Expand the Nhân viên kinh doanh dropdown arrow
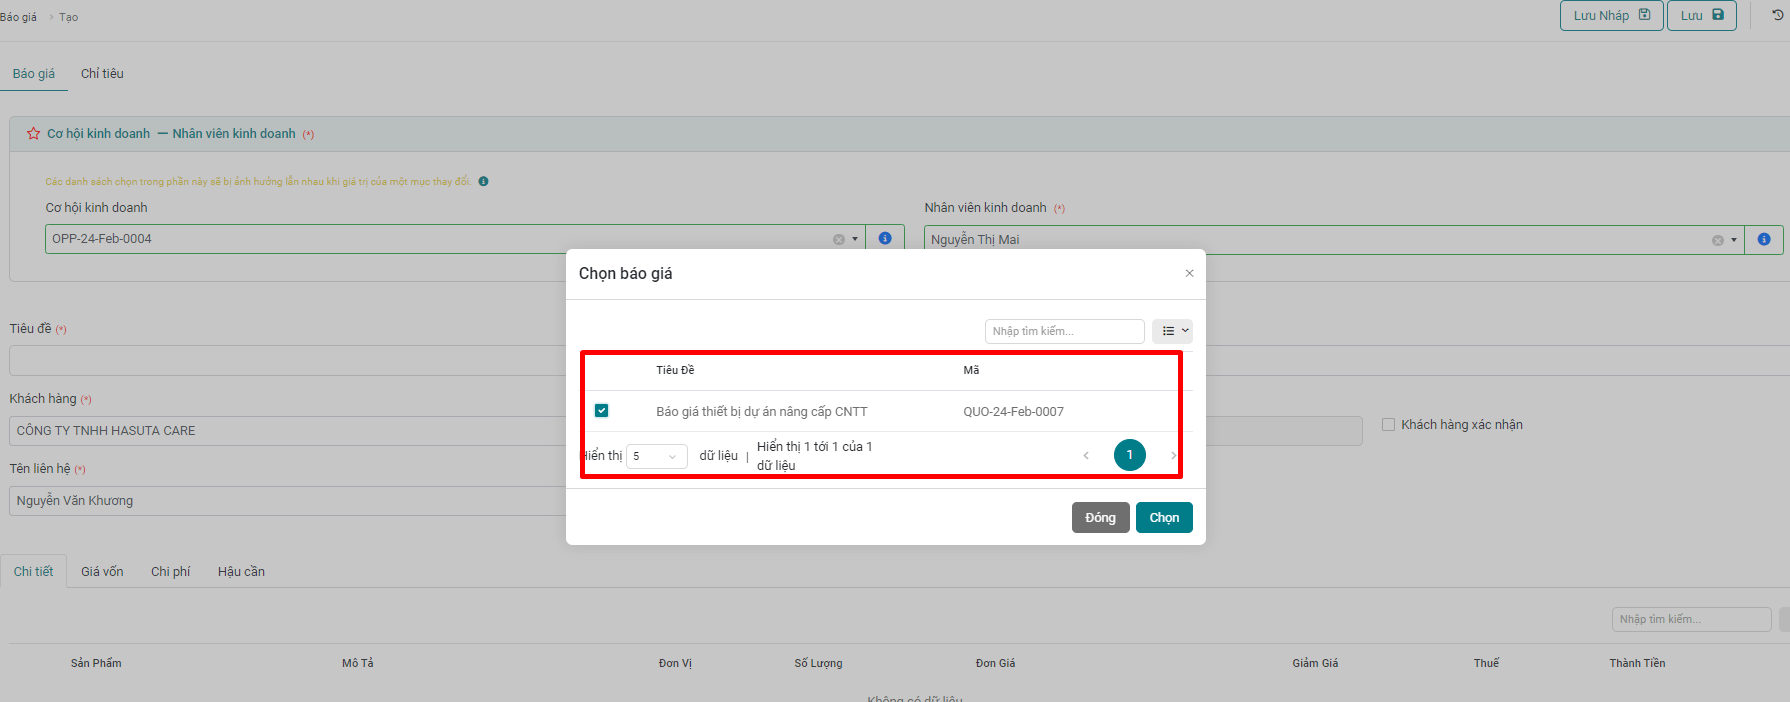1790x702 pixels. coord(1733,240)
